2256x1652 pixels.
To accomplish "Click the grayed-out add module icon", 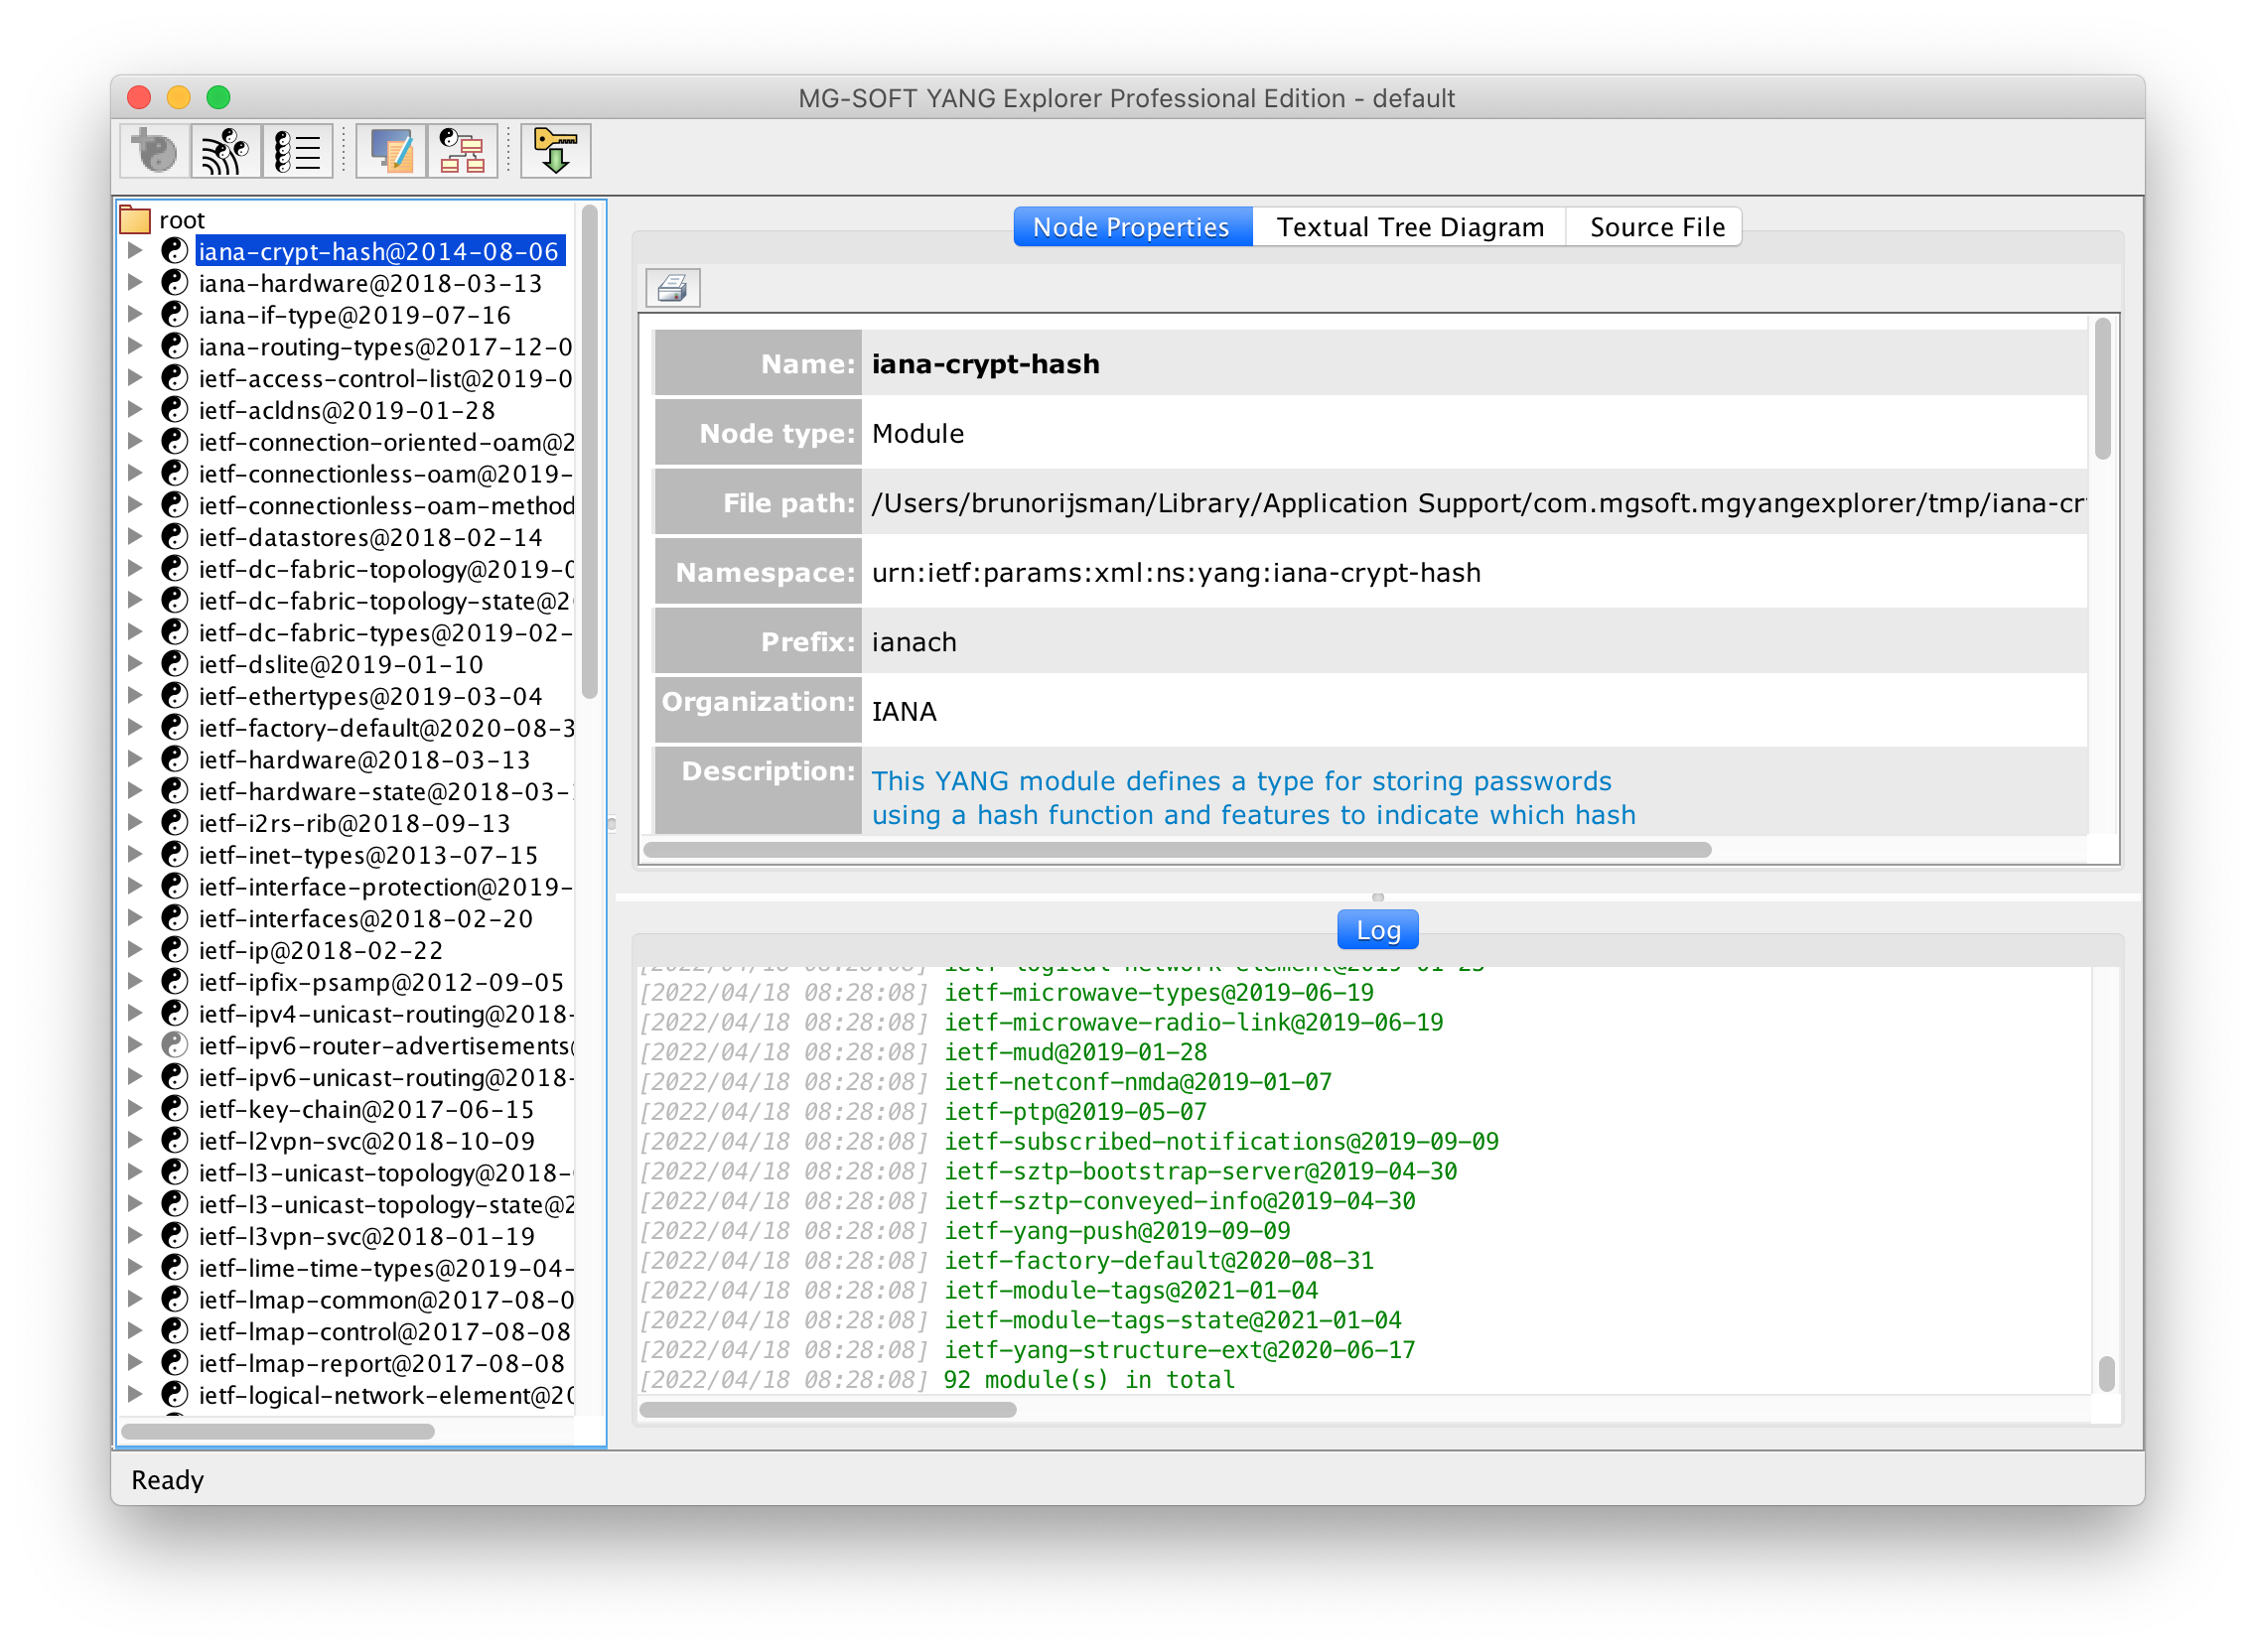I will pos(154,152).
